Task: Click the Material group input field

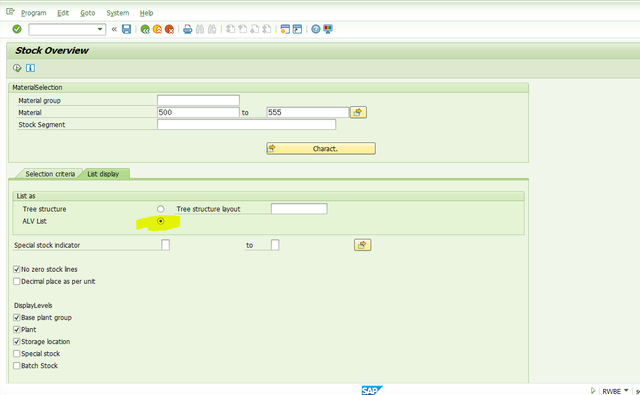Action: pos(198,100)
